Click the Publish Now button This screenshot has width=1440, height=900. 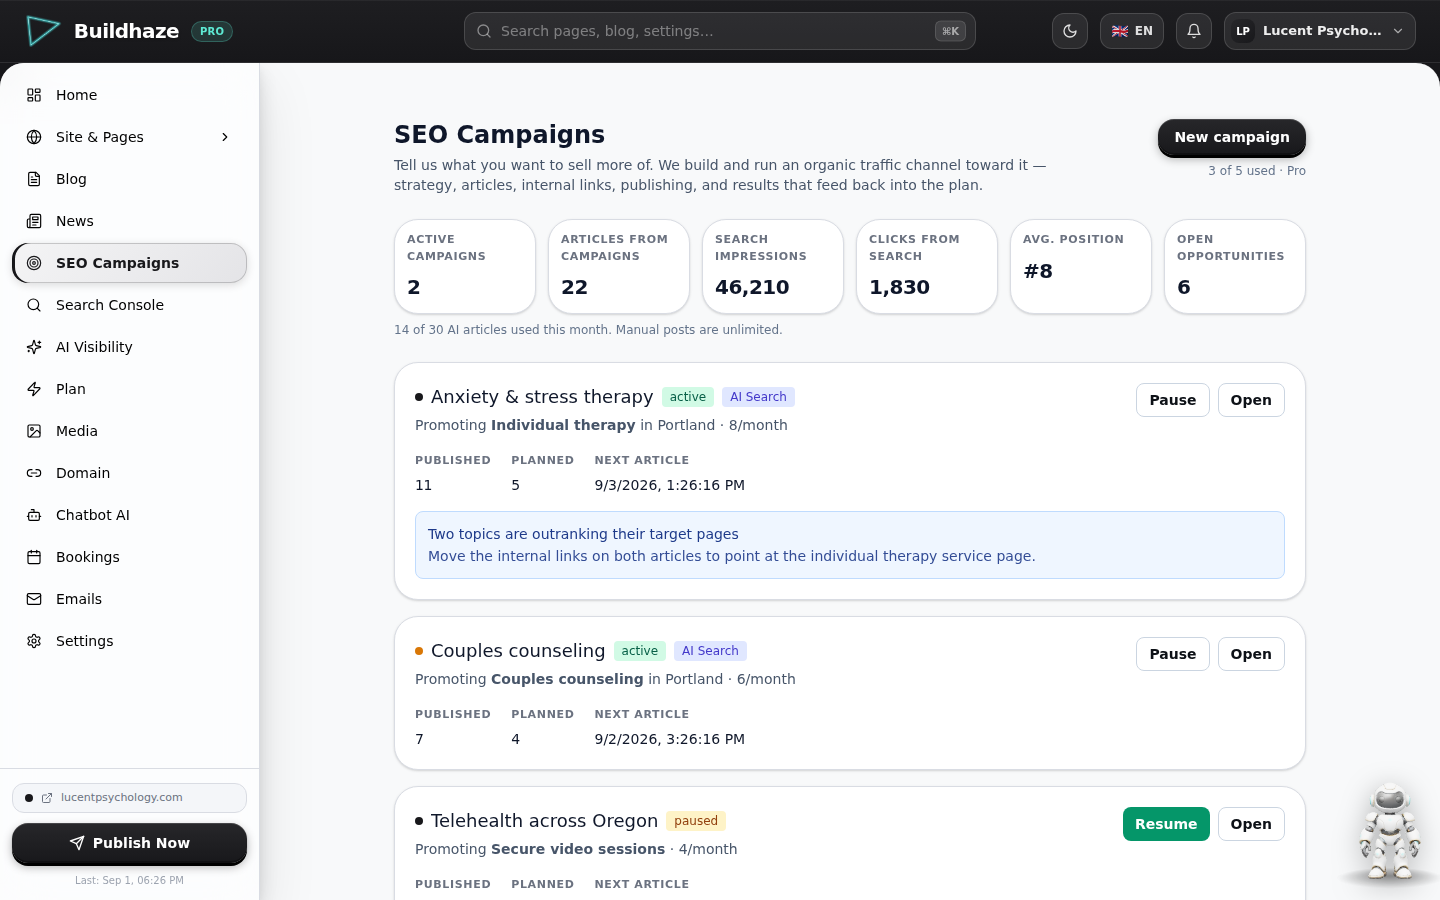[x=129, y=843]
